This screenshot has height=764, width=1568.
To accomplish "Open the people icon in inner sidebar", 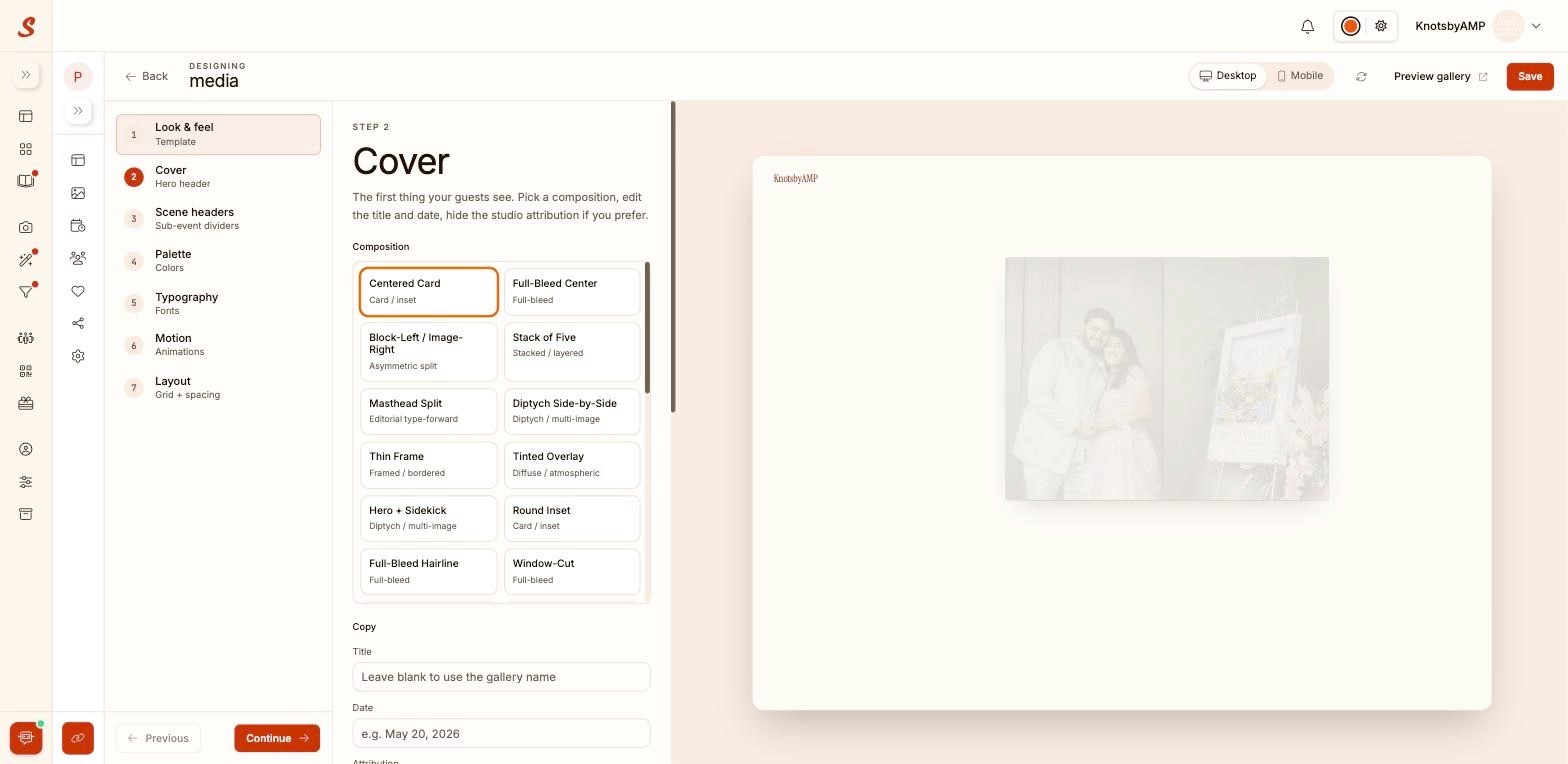I will coord(78,258).
